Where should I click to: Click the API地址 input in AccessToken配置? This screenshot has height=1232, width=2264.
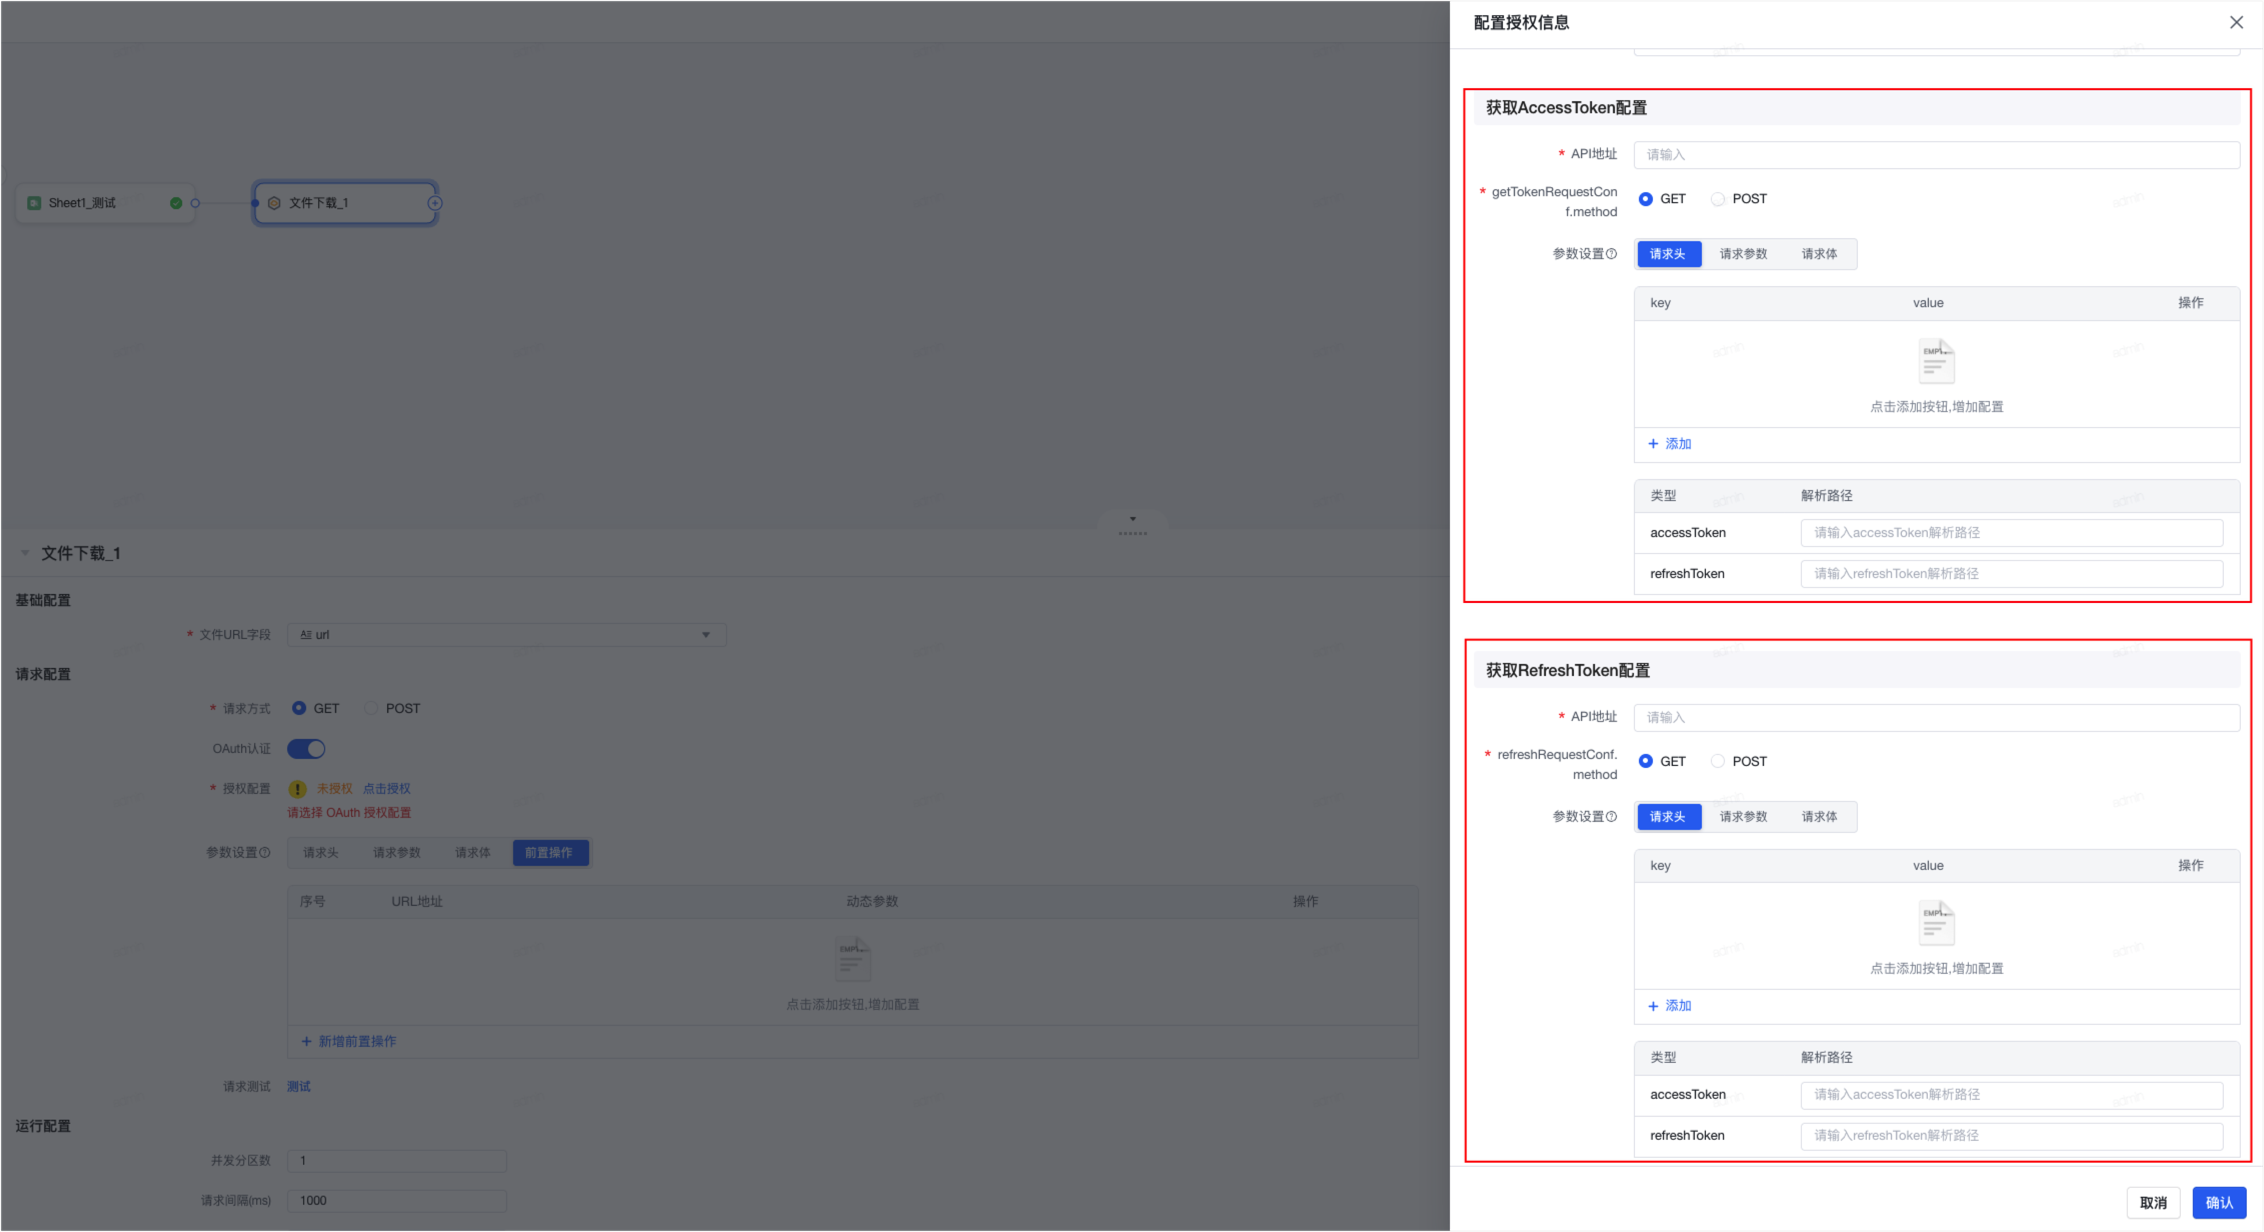1936,155
